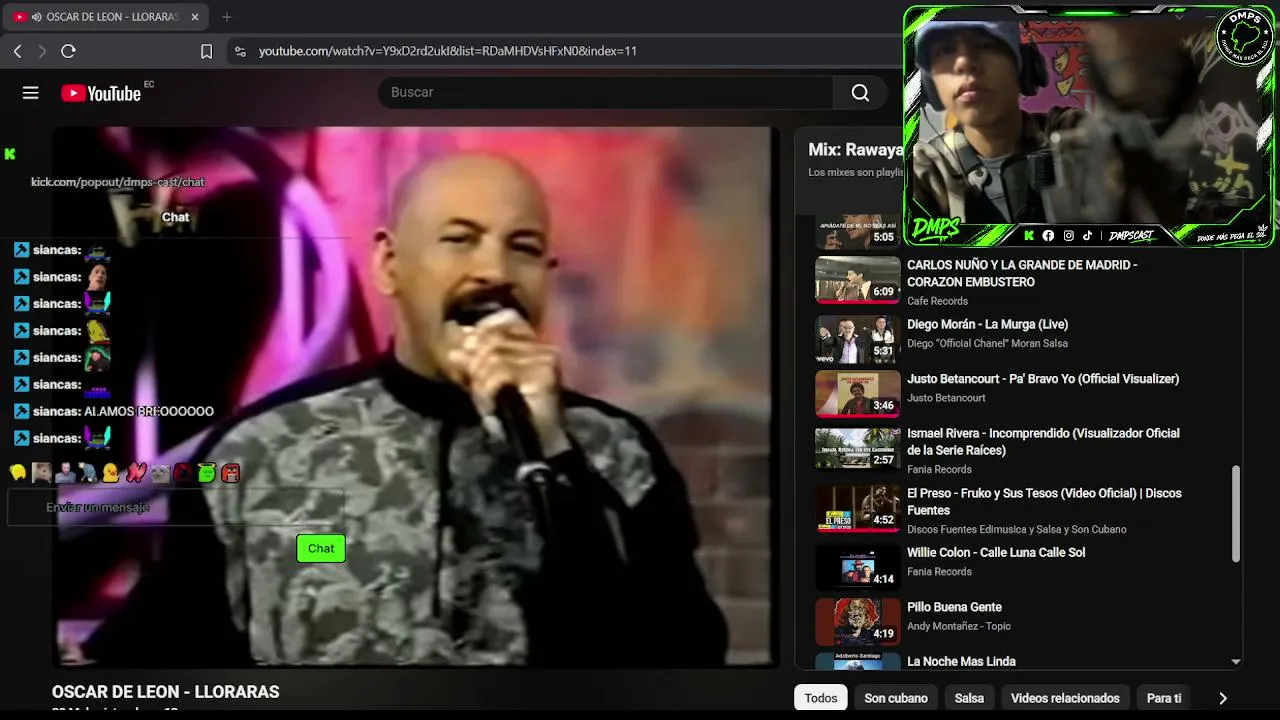Click playlist scrollbar down arrow

(x=1236, y=661)
